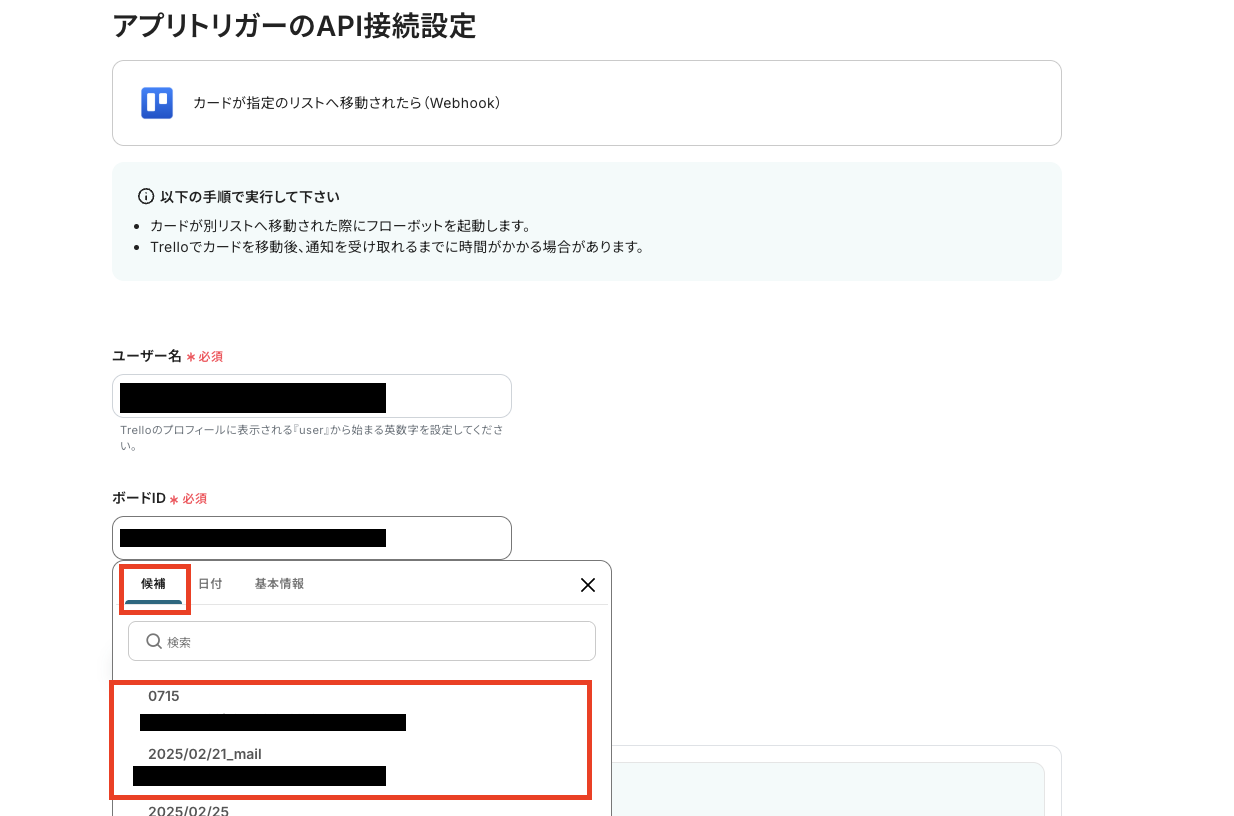Focus the 検索 search field
The width and height of the screenshot is (1234, 816).
pos(362,641)
